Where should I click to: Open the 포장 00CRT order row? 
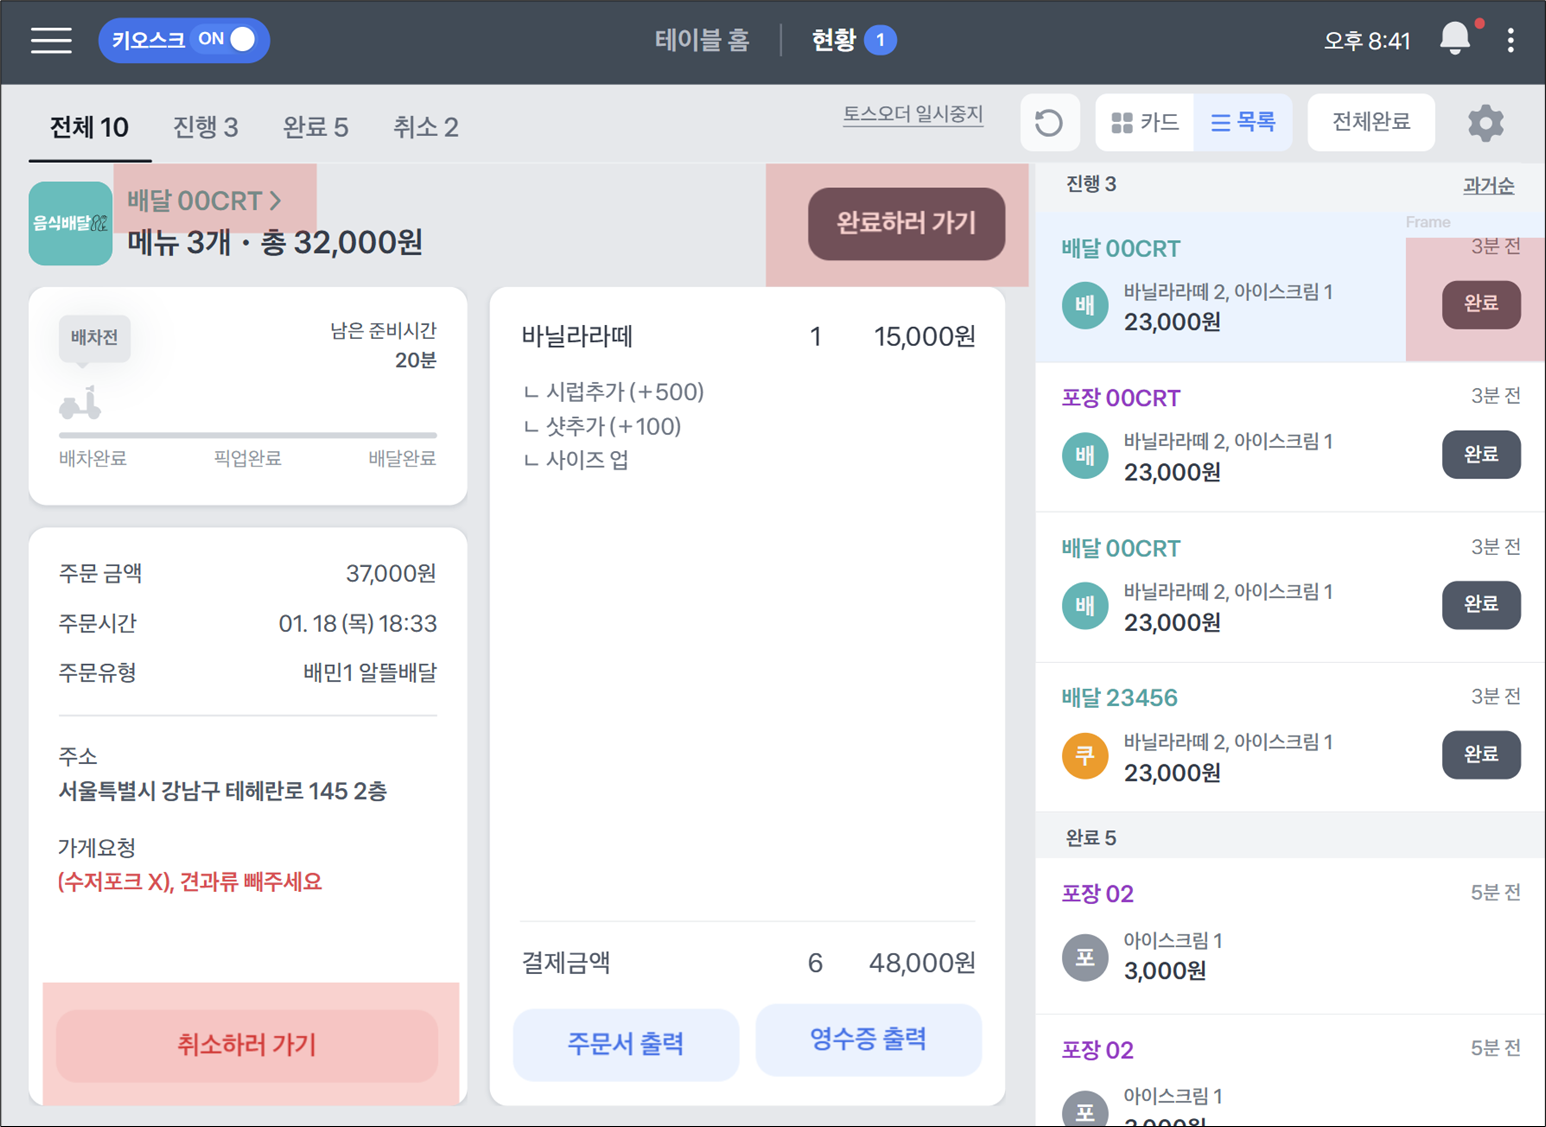1290,437
